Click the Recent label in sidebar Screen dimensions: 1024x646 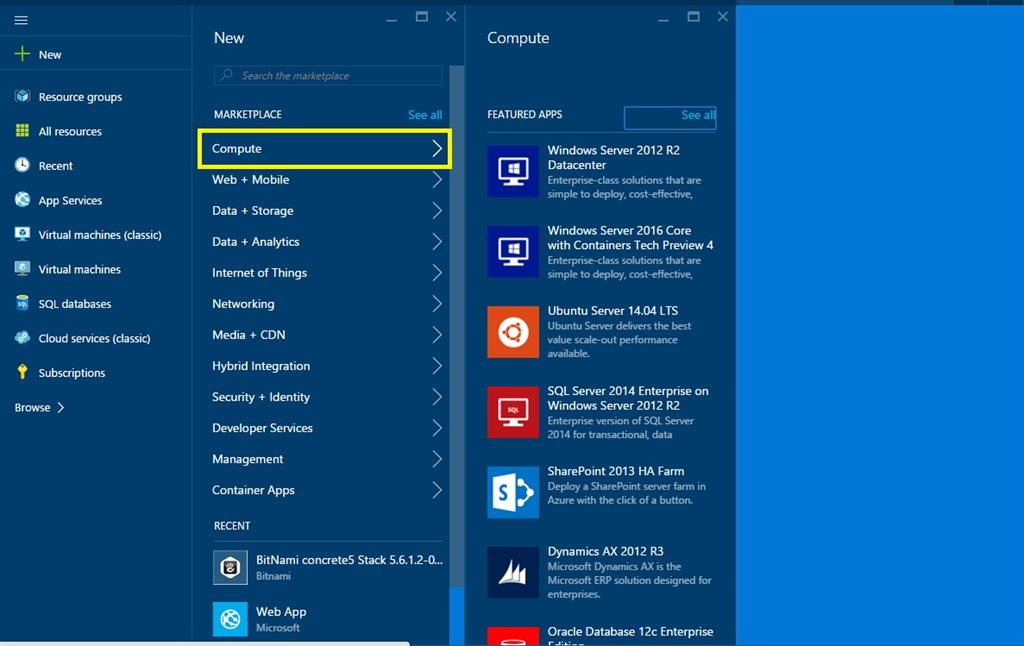(56, 166)
